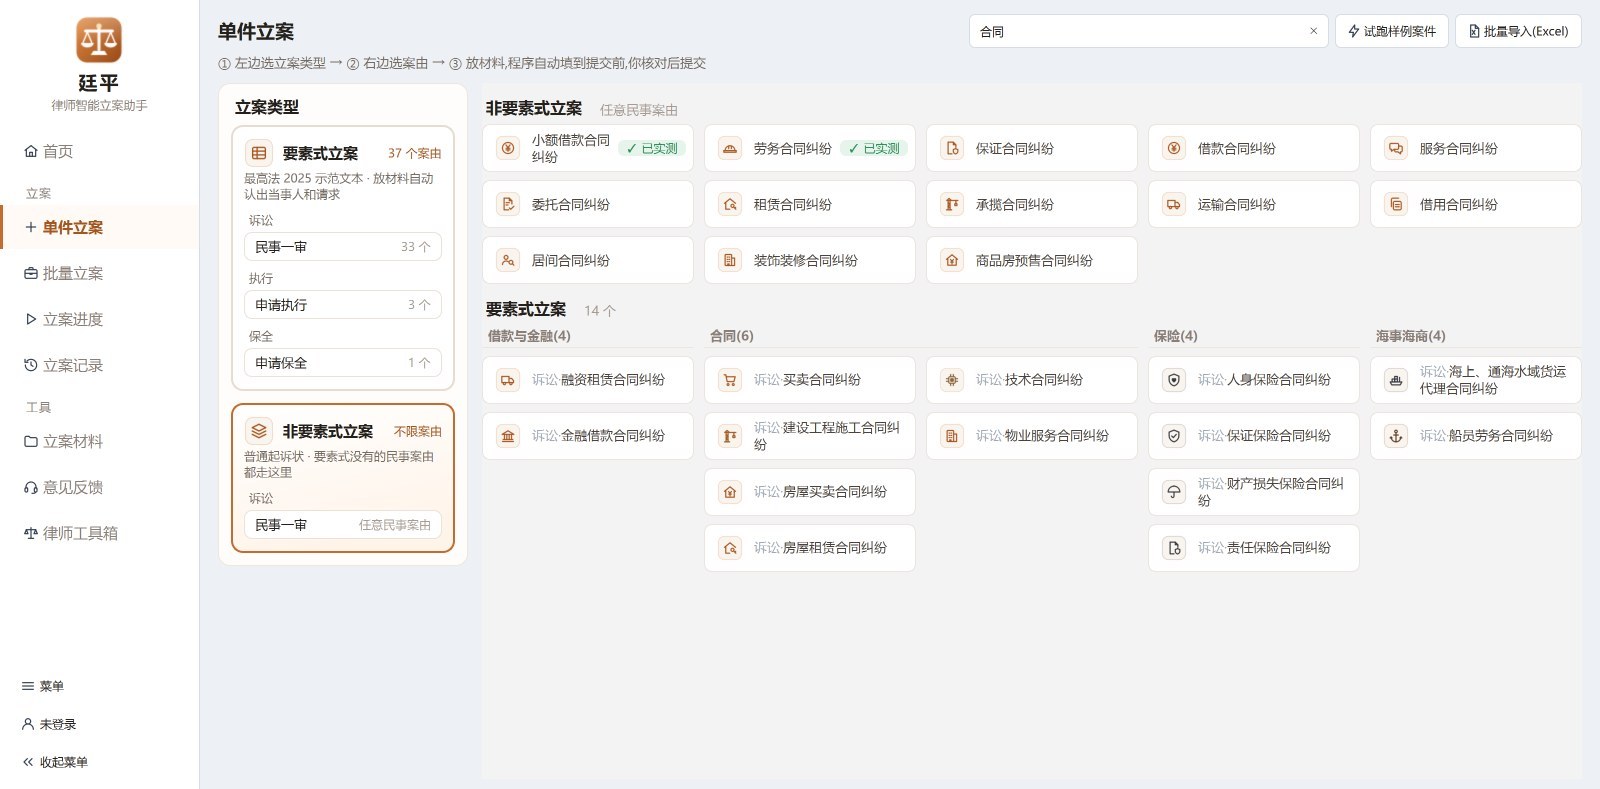Select 民事一审 marked 任意民事案由

point(343,525)
